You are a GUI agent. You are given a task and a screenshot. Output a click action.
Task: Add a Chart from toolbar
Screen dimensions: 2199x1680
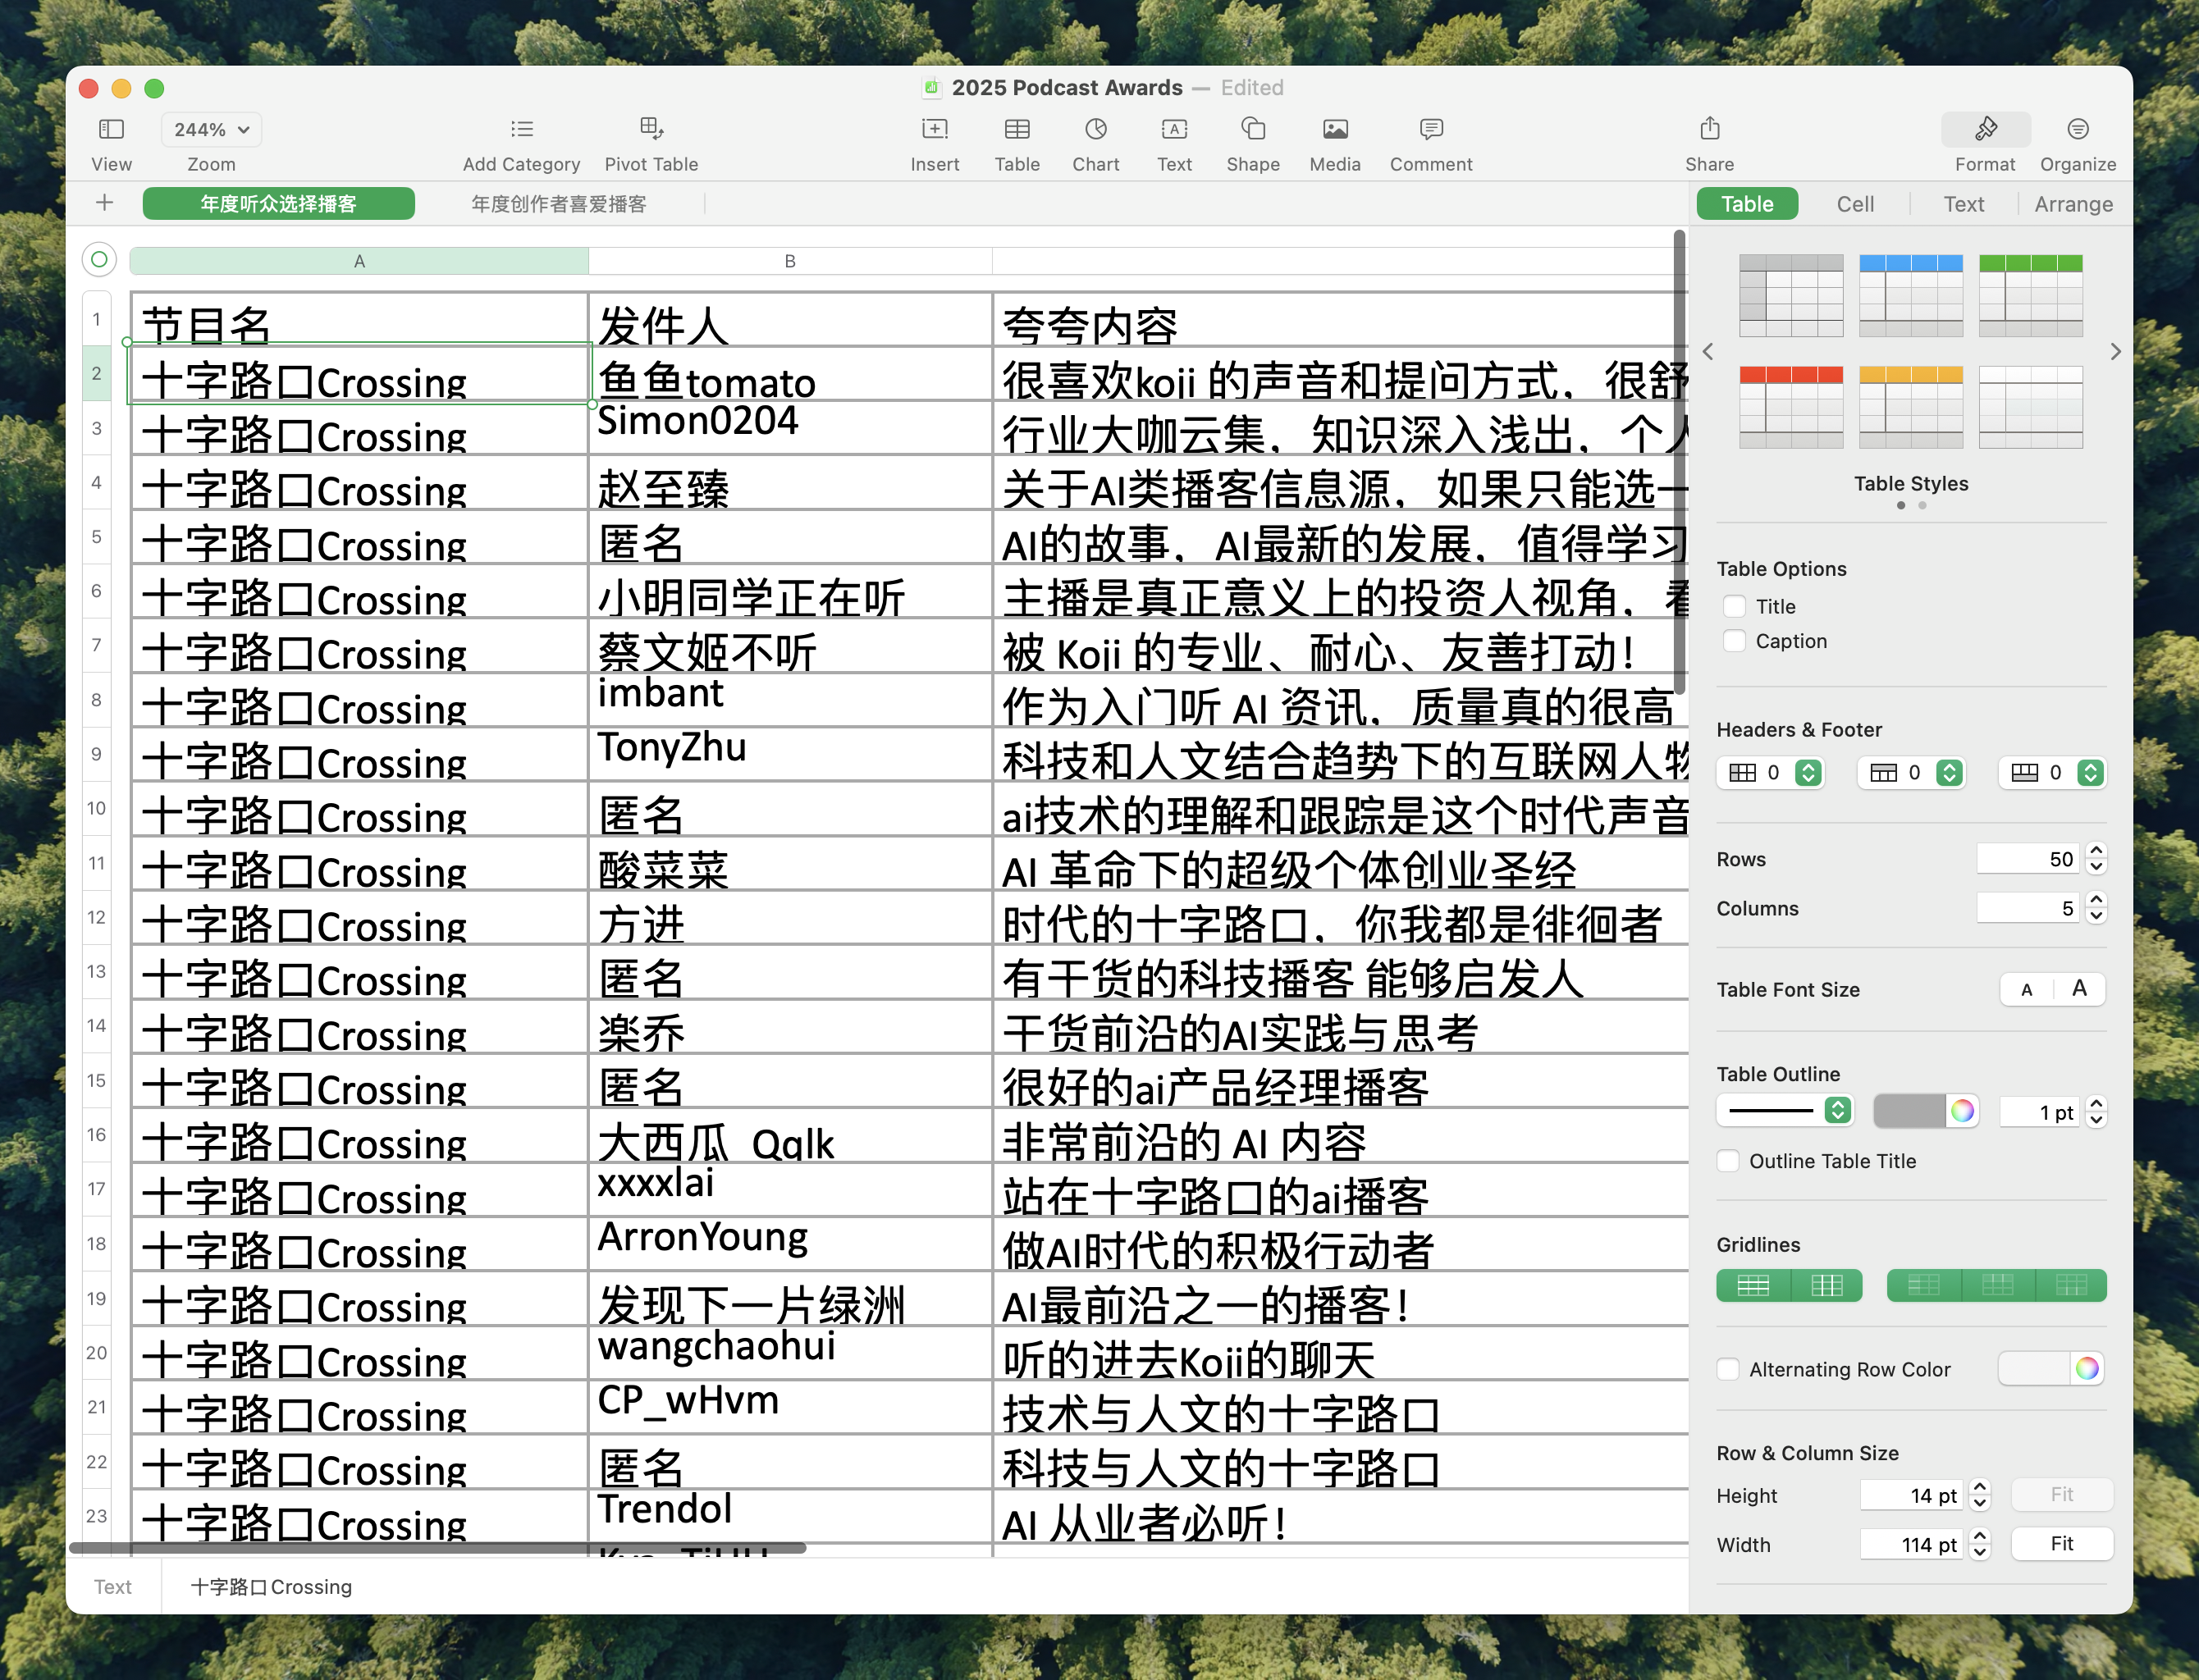click(x=1095, y=129)
